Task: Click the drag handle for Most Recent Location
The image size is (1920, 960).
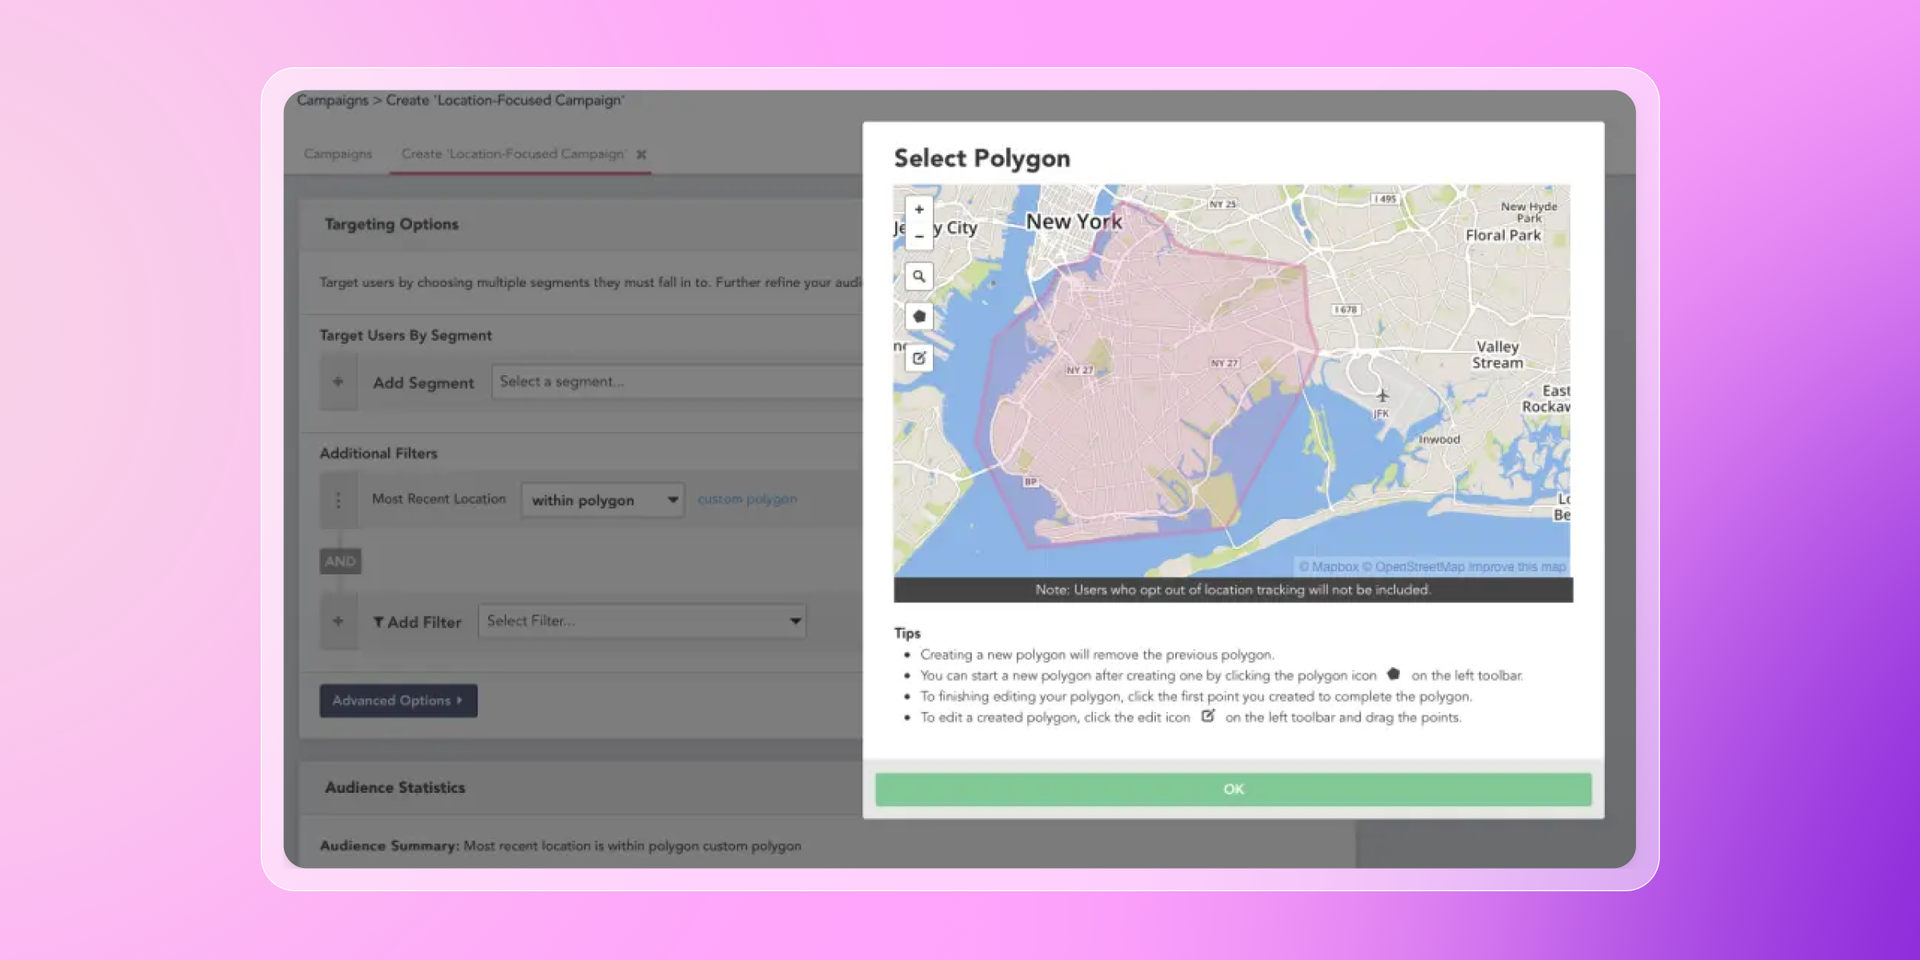Action: coord(338,500)
